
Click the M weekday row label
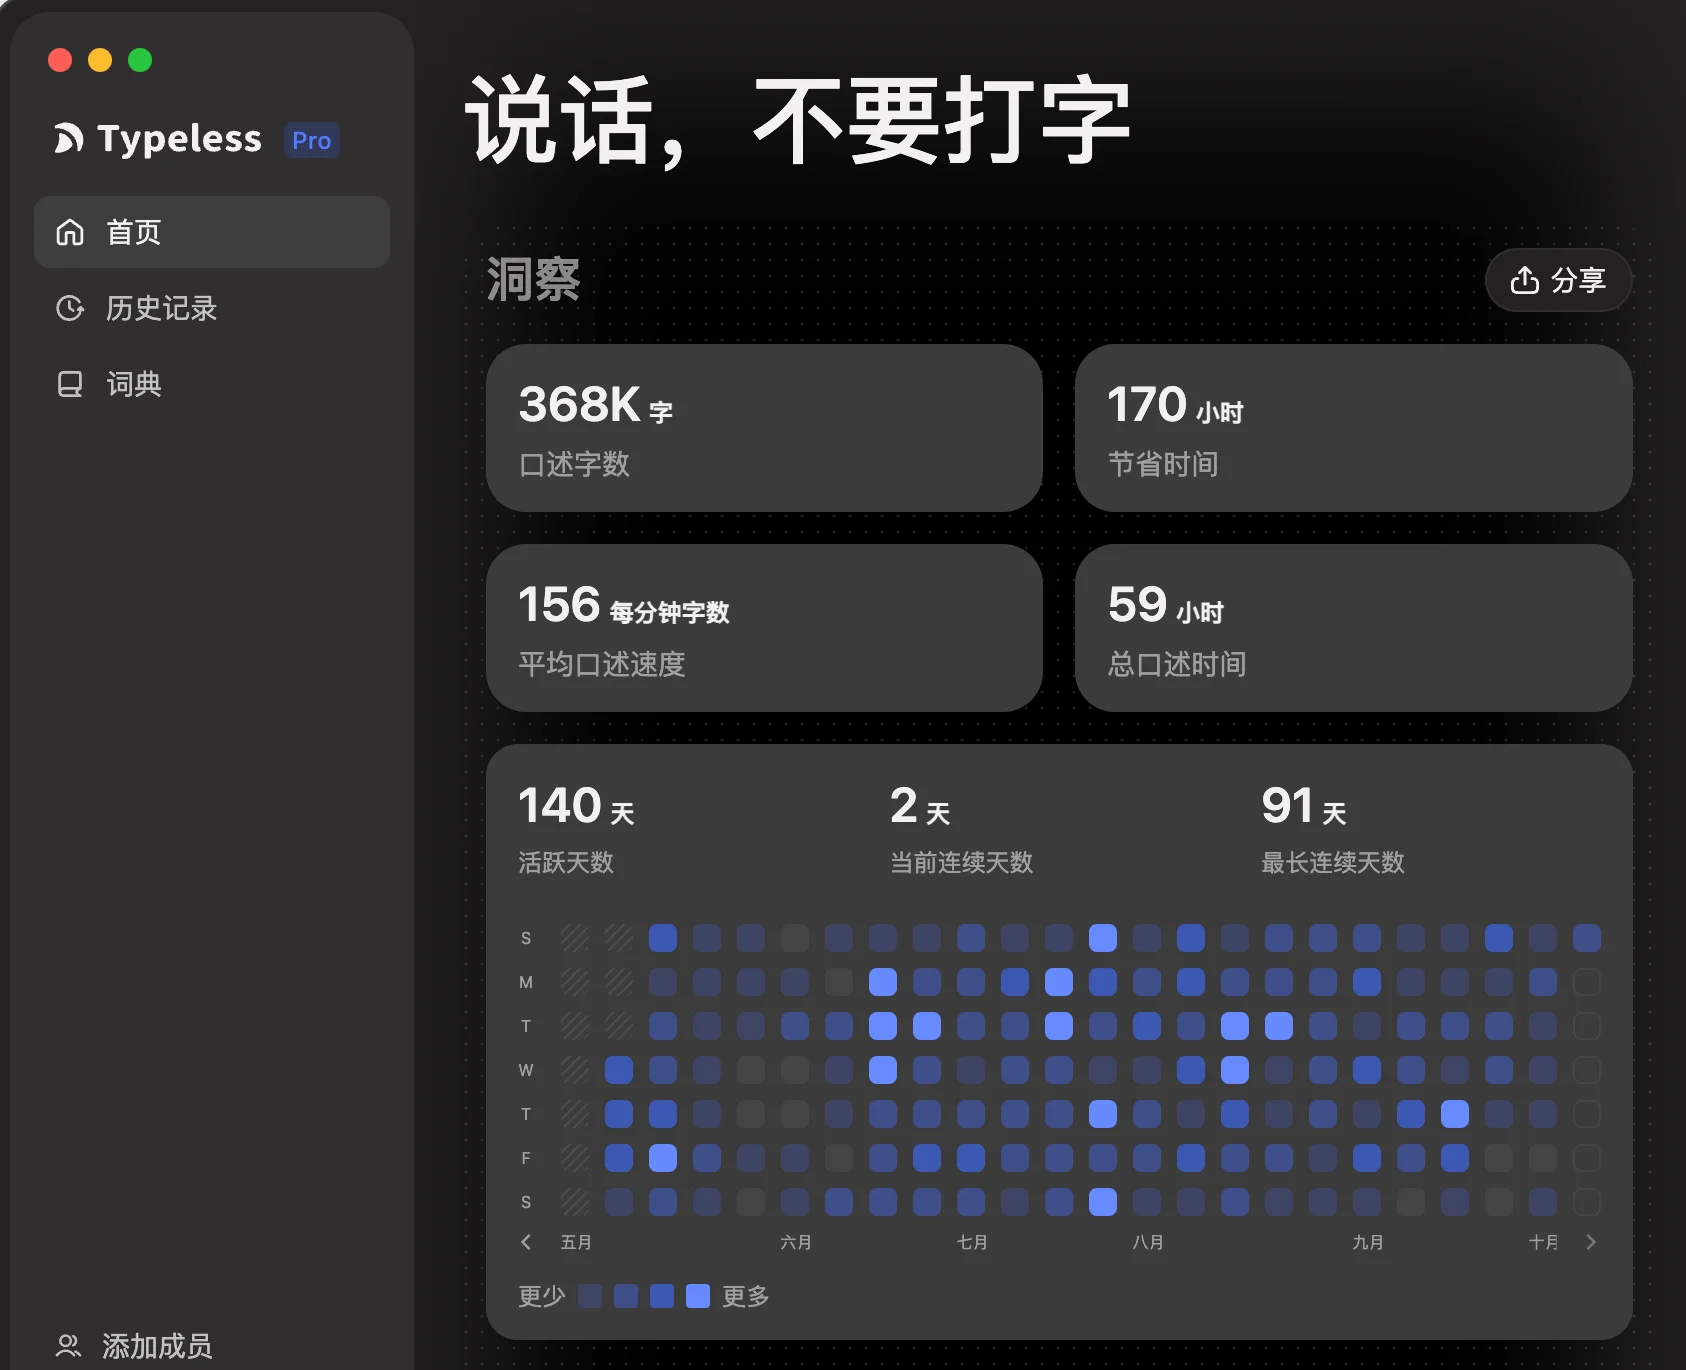526,982
